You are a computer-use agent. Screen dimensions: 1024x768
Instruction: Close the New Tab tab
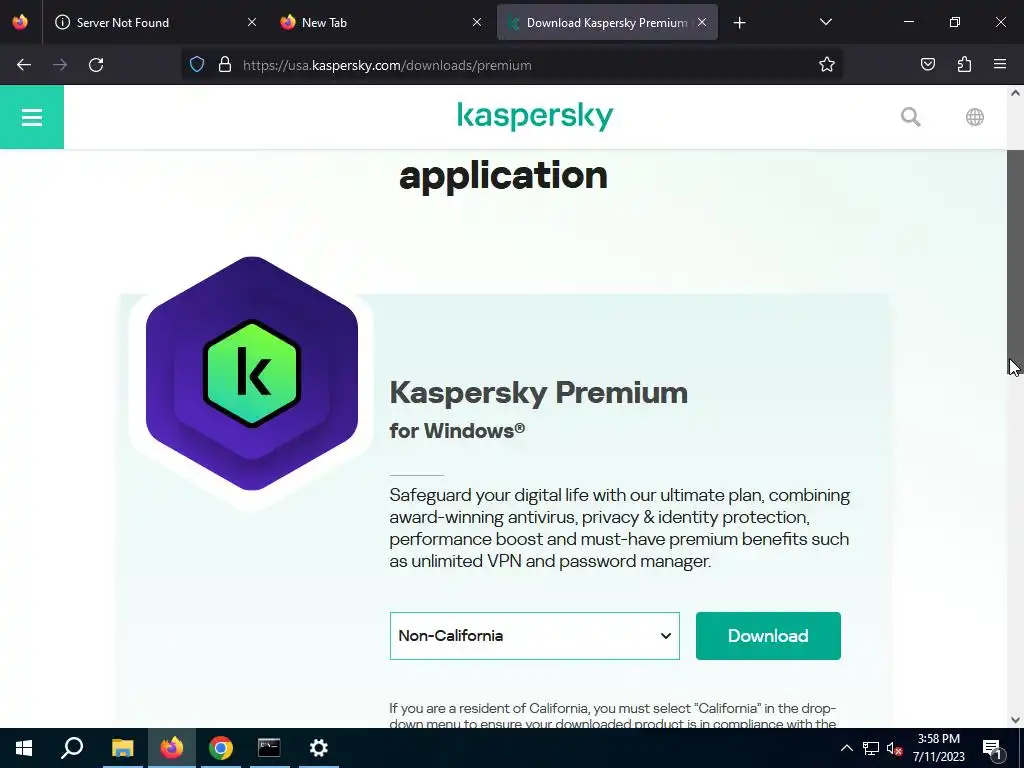click(x=477, y=22)
